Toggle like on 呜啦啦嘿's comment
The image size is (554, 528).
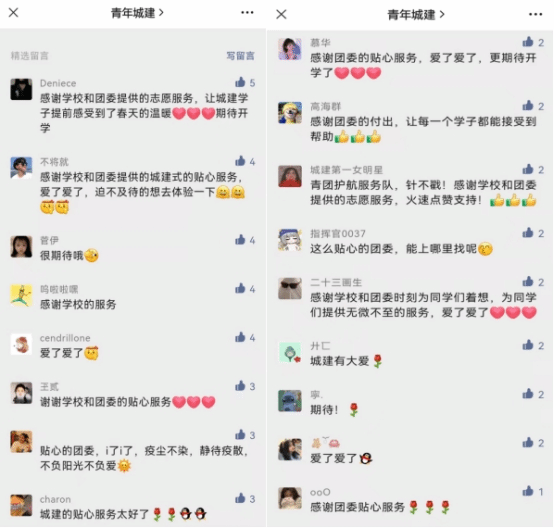click(240, 288)
